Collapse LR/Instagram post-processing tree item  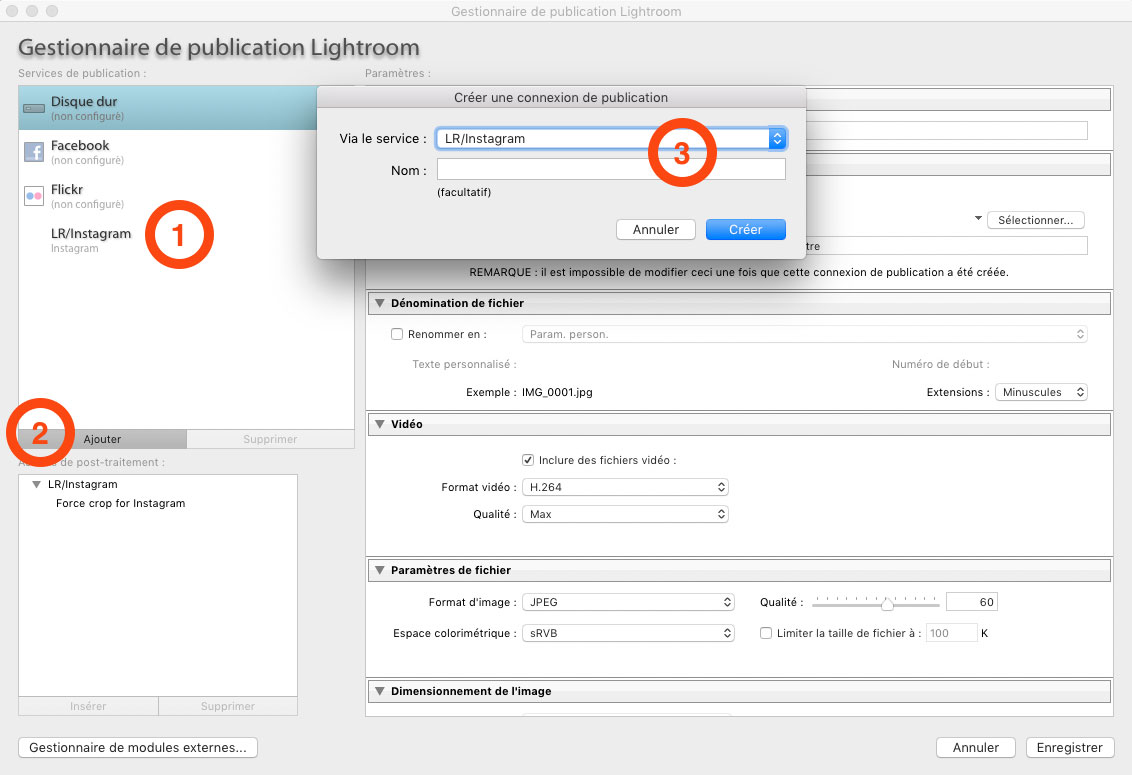coord(37,484)
